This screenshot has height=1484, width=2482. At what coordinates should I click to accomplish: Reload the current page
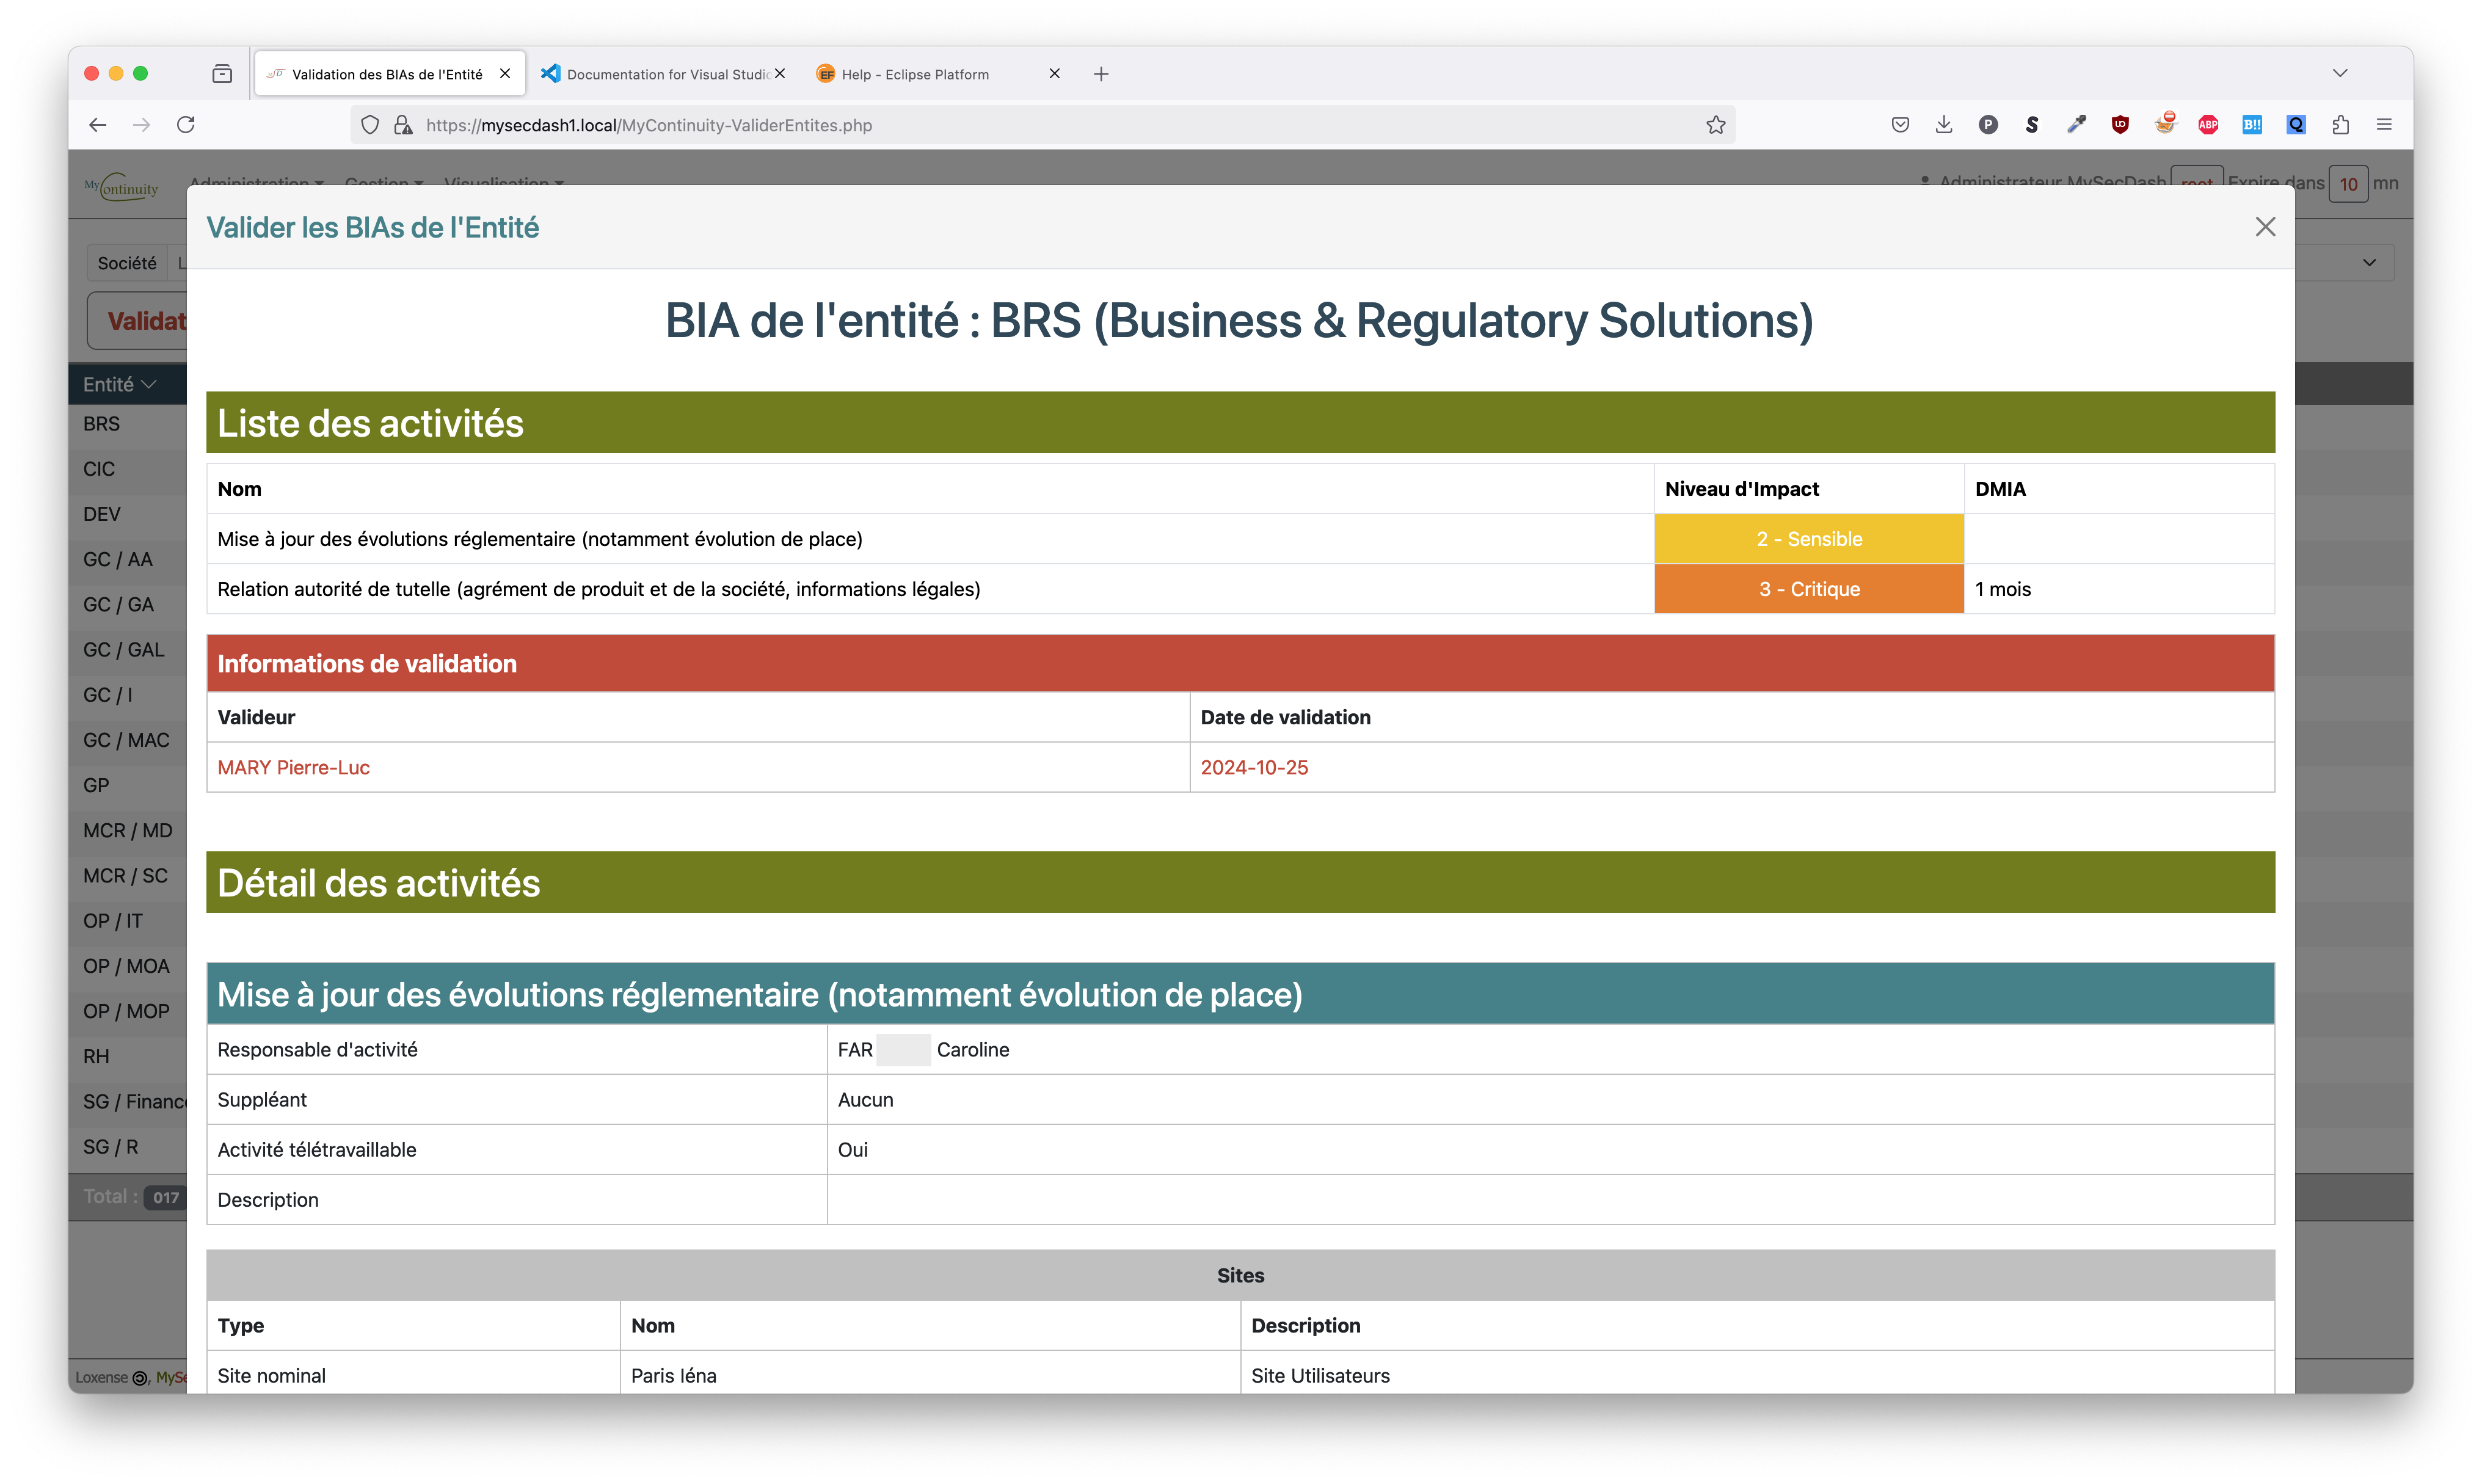[x=186, y=125]
